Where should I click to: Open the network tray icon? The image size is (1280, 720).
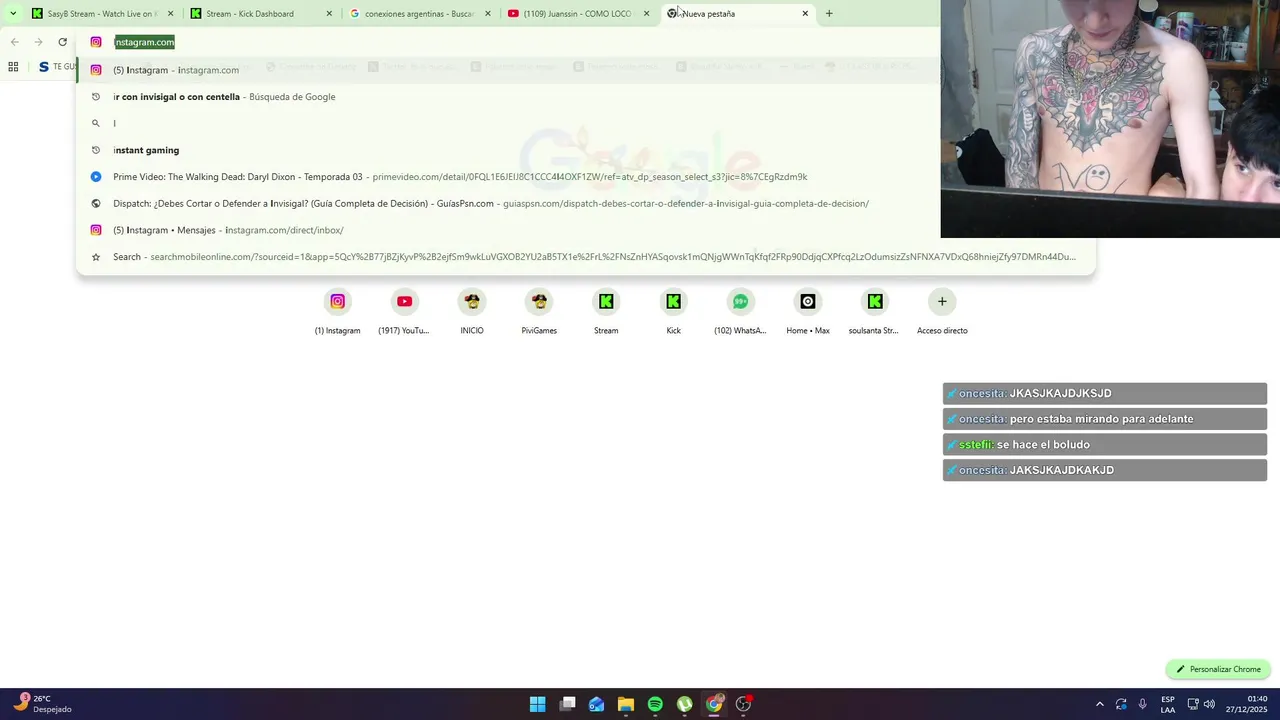[x=1193, y=704]
